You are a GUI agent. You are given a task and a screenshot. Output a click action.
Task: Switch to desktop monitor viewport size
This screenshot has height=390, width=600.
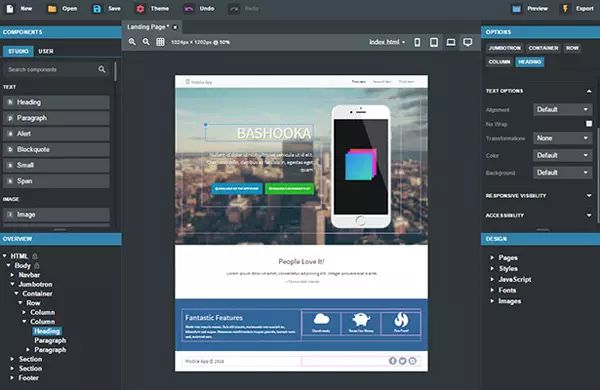coord(468,42)
